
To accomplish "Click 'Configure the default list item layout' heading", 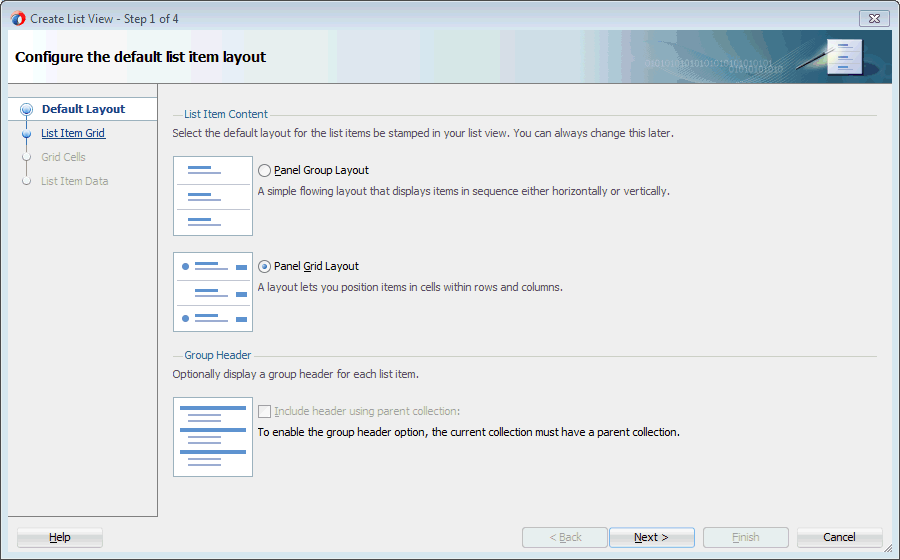I will (141, 57).
